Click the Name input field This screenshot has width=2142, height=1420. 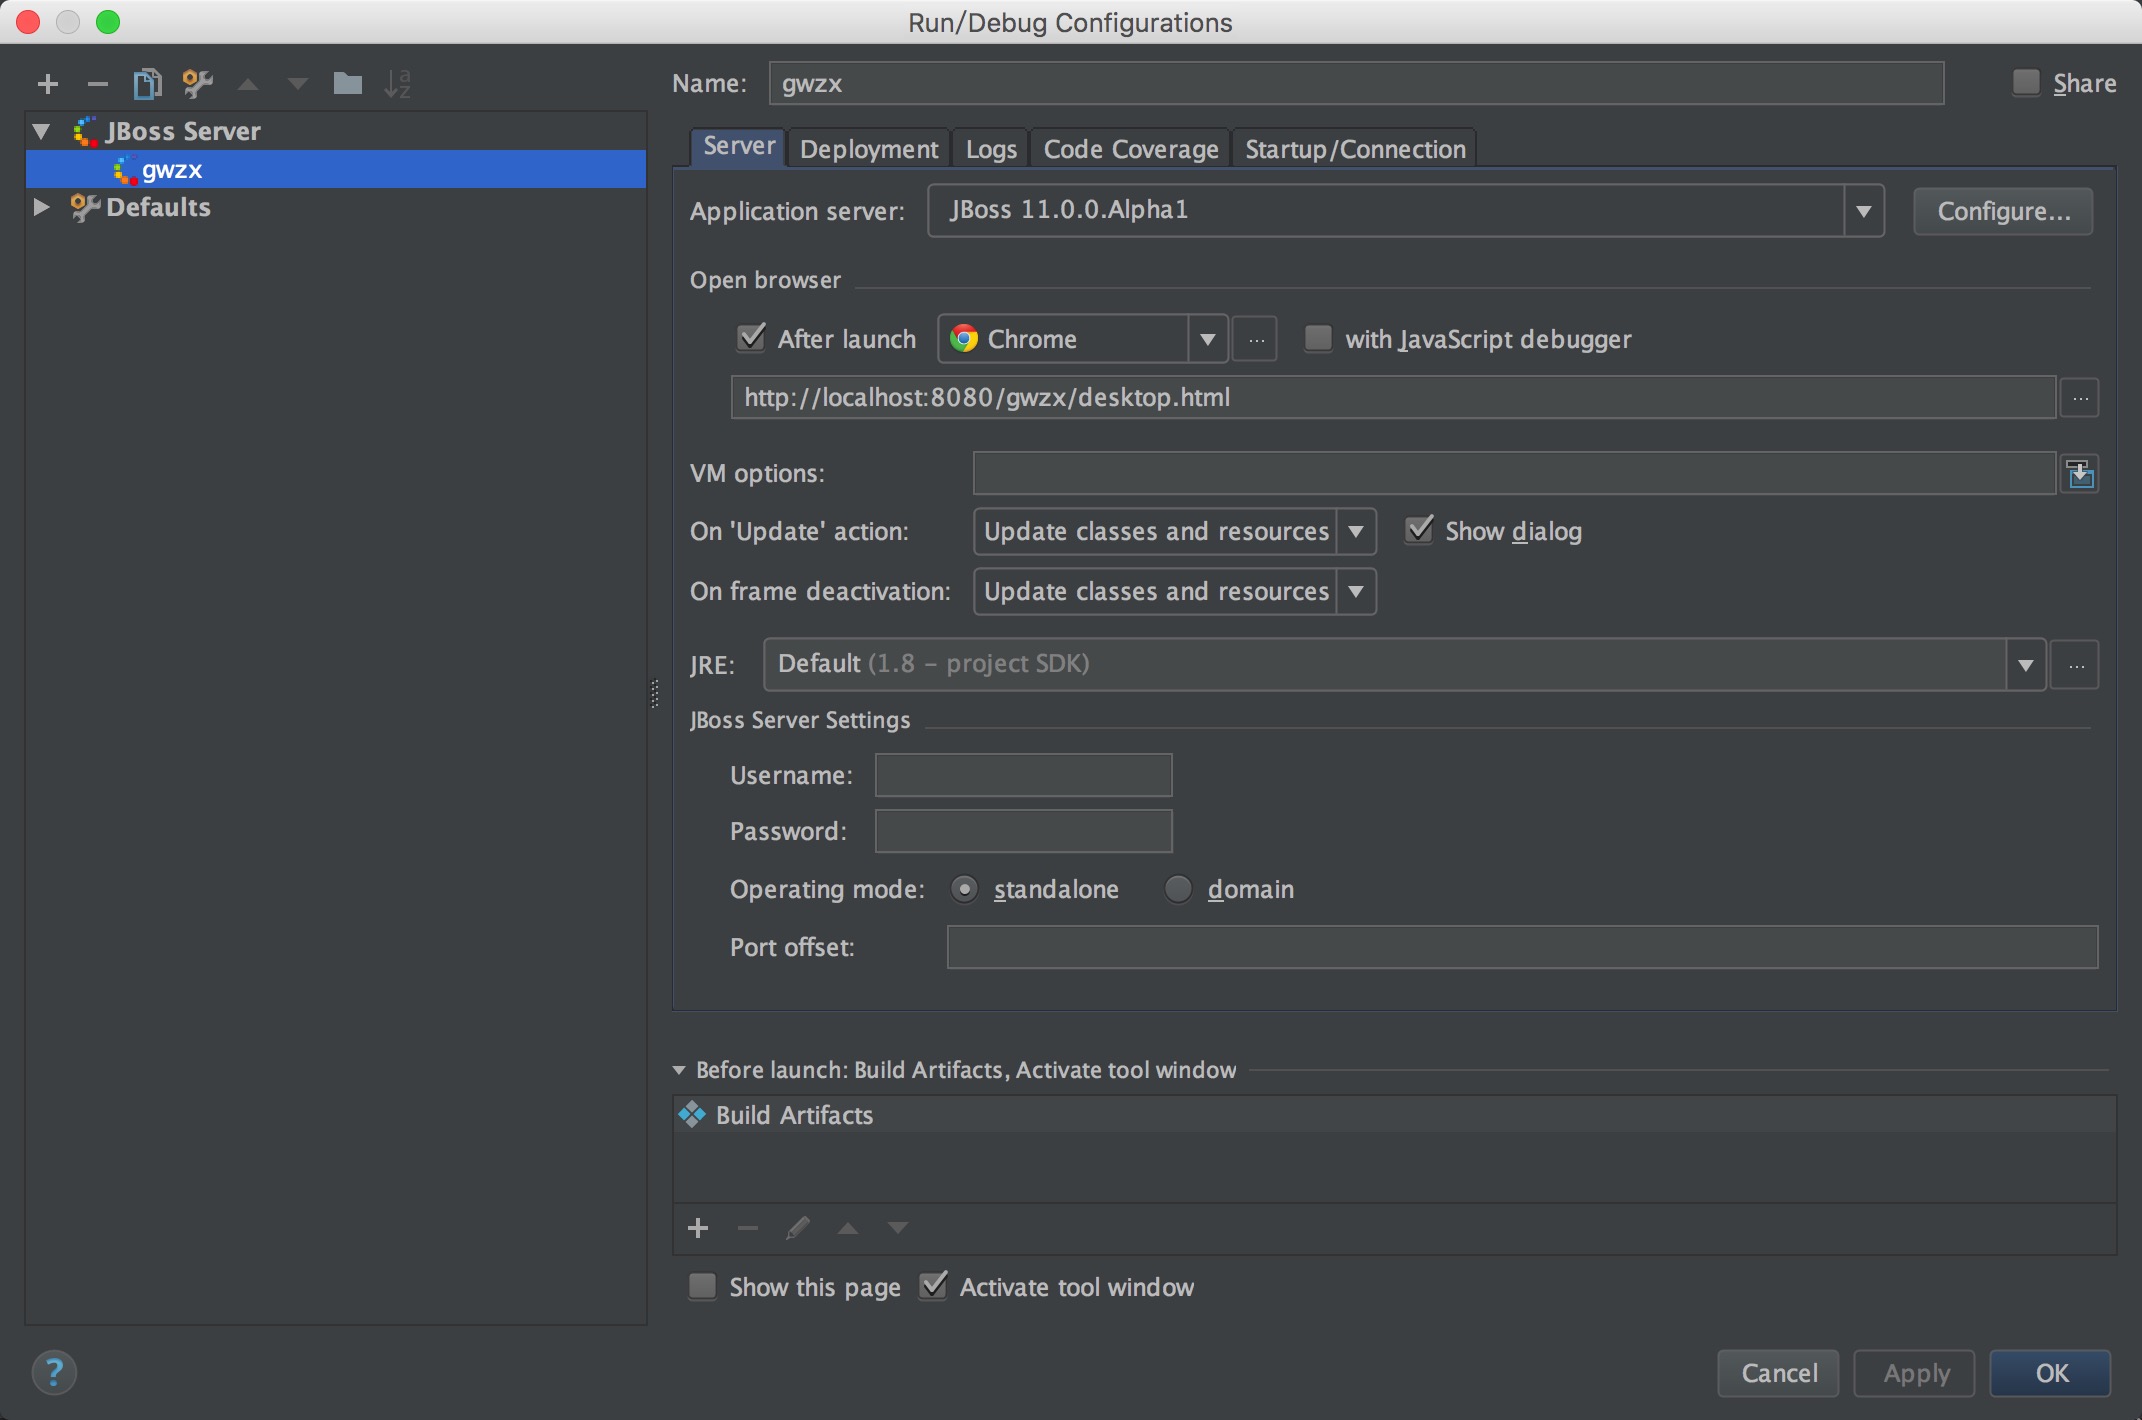(1356, 83)
